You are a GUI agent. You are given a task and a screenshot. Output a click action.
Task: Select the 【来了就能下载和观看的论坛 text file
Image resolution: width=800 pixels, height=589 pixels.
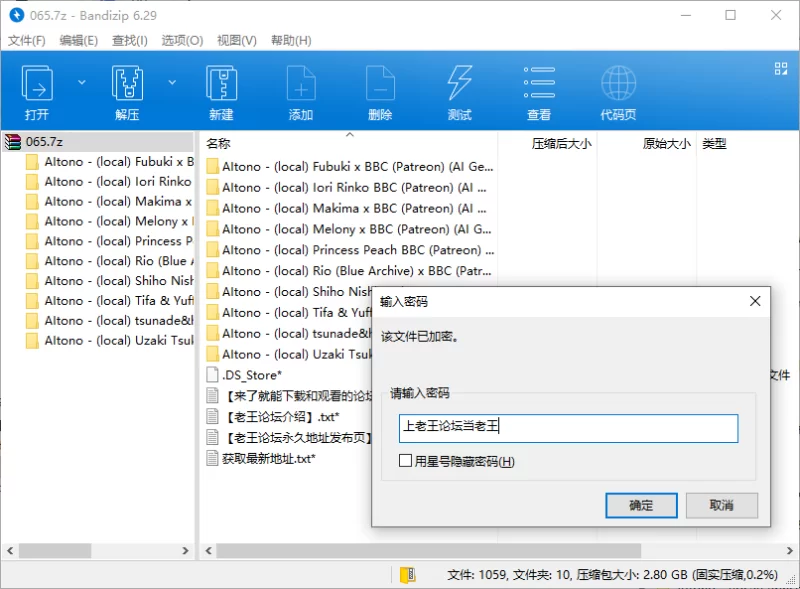click(289, 396)
